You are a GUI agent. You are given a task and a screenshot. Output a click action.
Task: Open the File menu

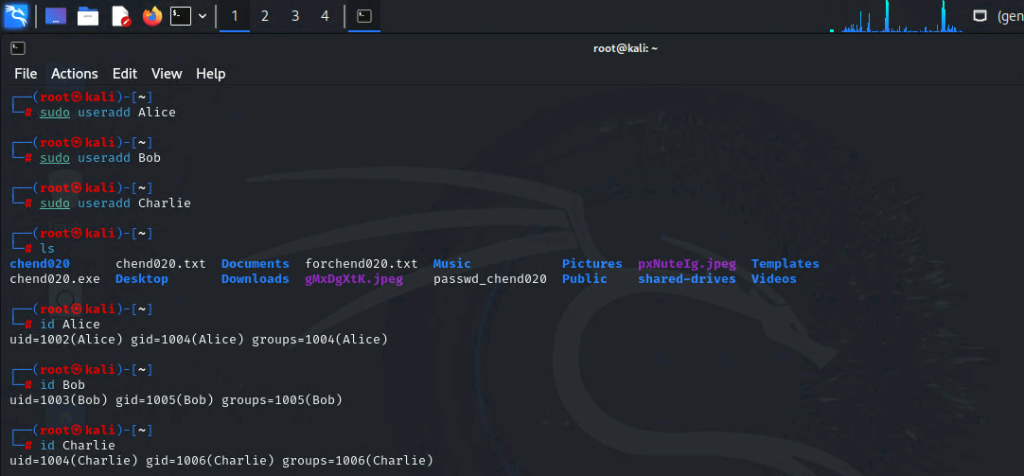(25, 74)
